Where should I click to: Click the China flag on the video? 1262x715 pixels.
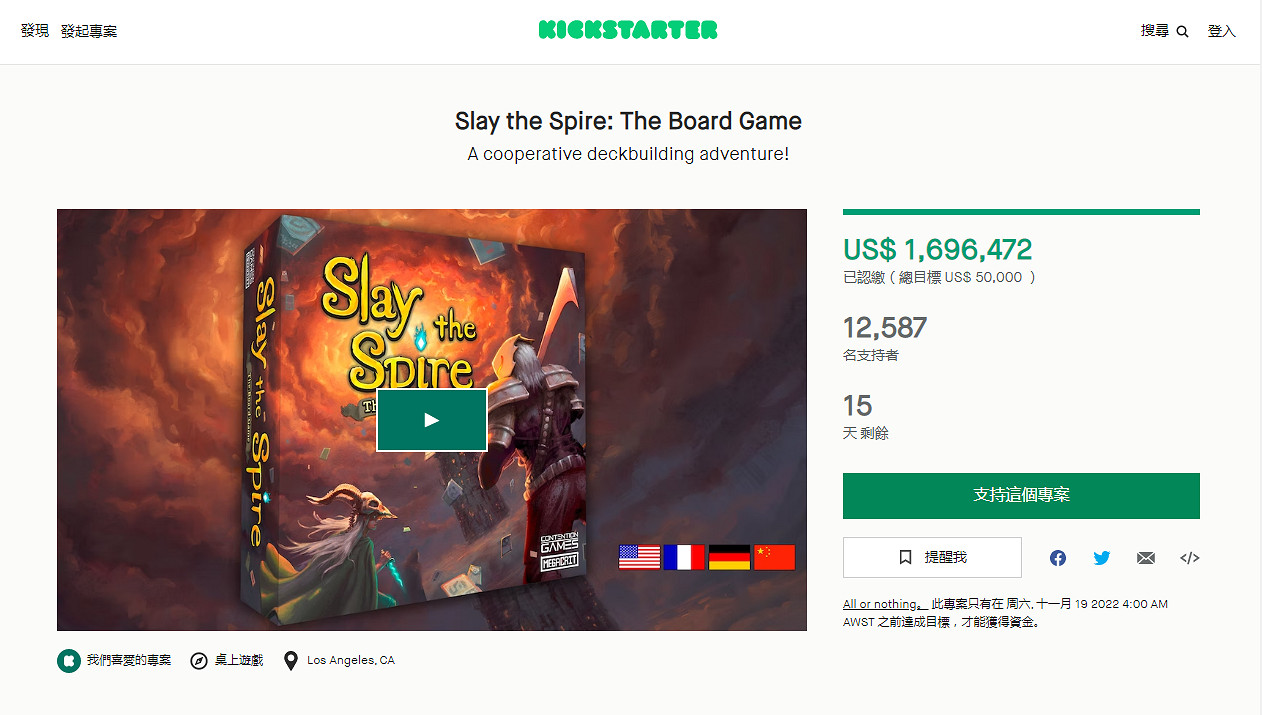773,557
